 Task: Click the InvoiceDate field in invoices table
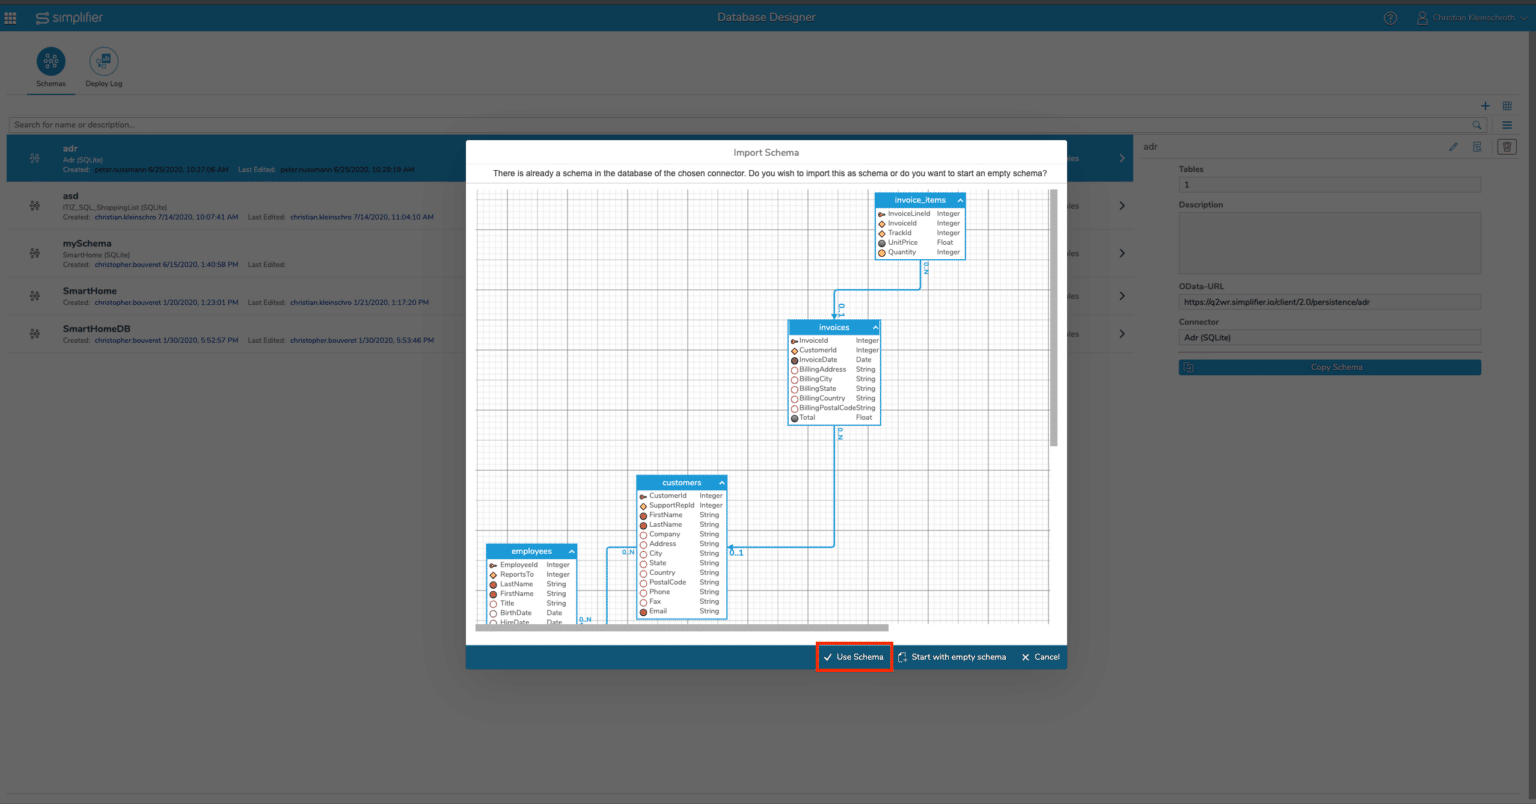pyautogui.click(x=834, y=360)
